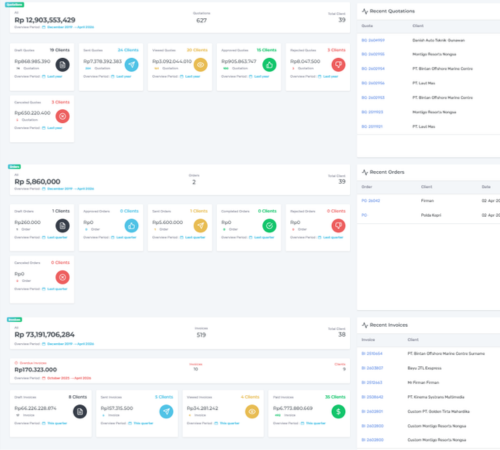Open the Approved Quotes thumbs-up icon
This screenshot has height=450, width=500.
tap(269, 65)
